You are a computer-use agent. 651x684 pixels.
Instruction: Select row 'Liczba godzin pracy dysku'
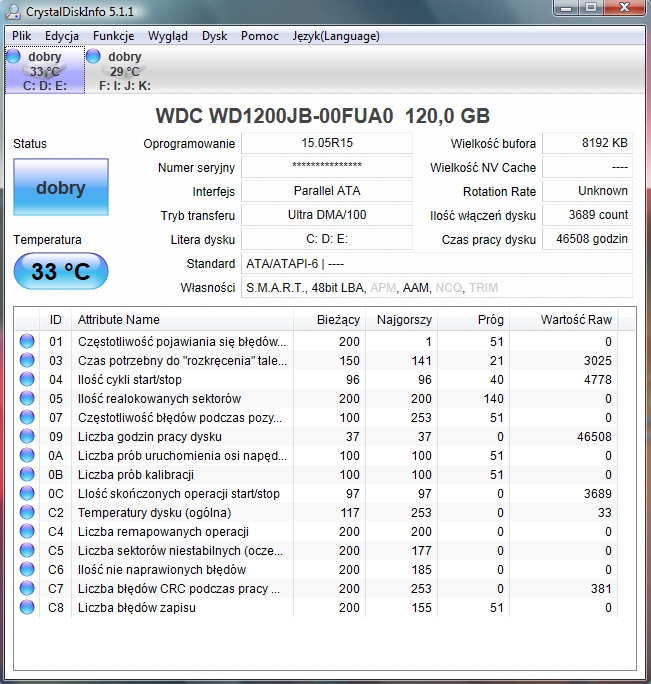(x=316, y=436)
